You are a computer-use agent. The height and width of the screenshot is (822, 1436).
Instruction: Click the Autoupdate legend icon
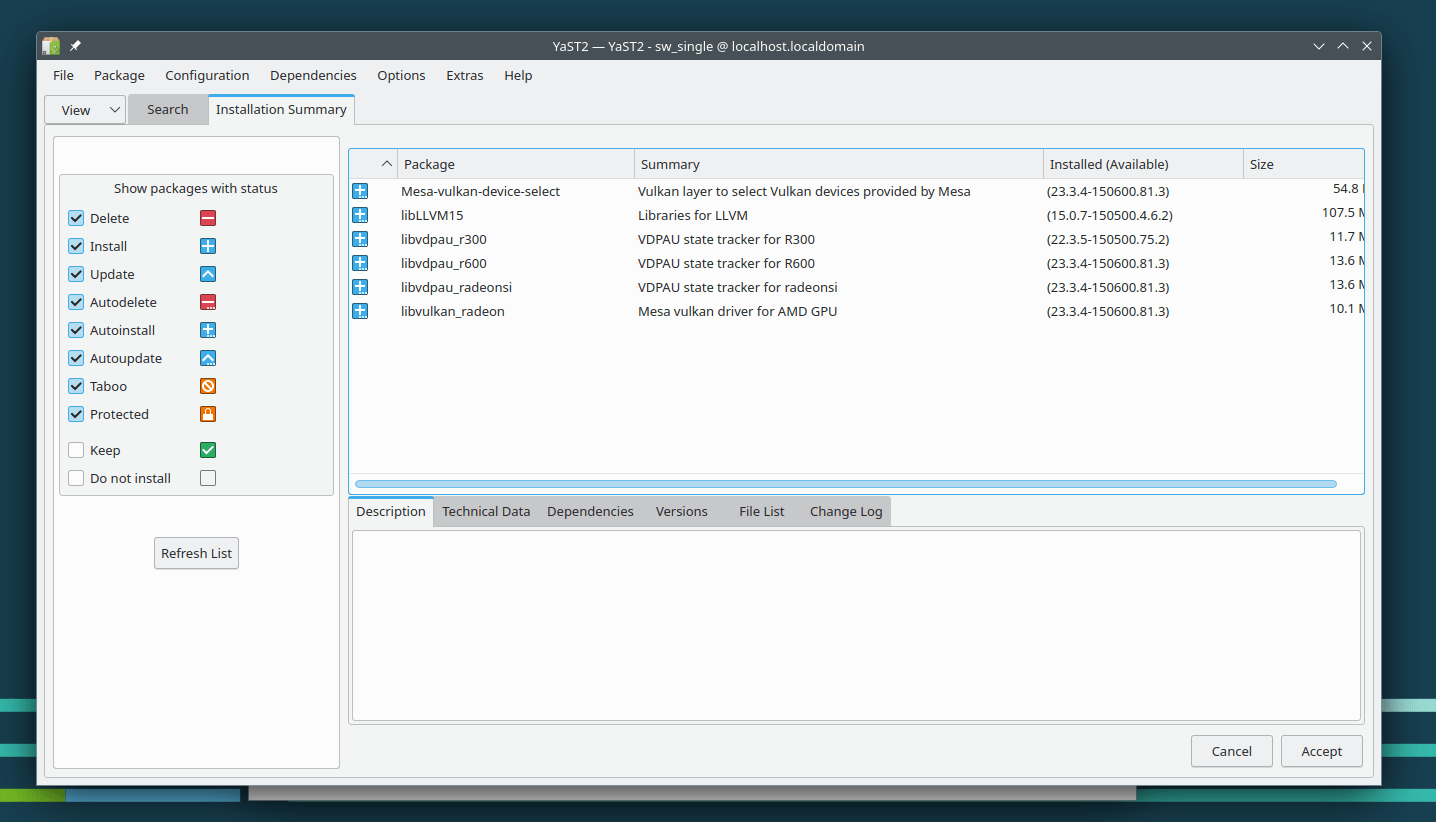pos(208,358)
